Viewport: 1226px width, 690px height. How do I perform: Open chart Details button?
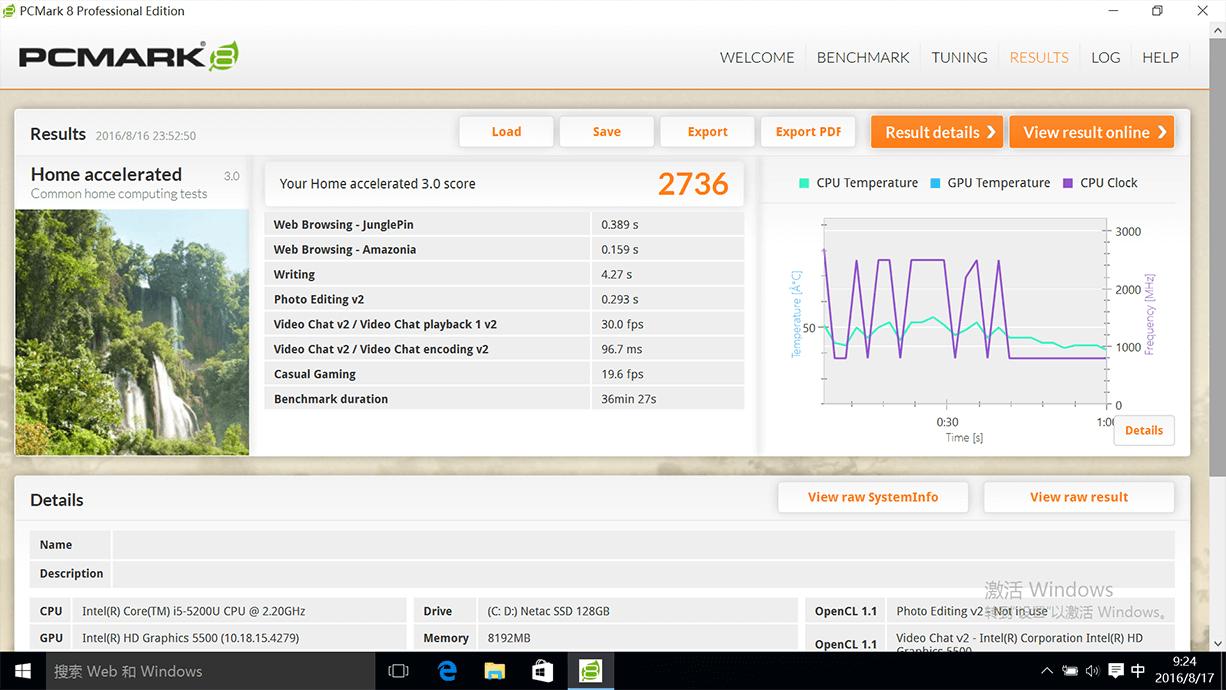tap(1143, 430)
